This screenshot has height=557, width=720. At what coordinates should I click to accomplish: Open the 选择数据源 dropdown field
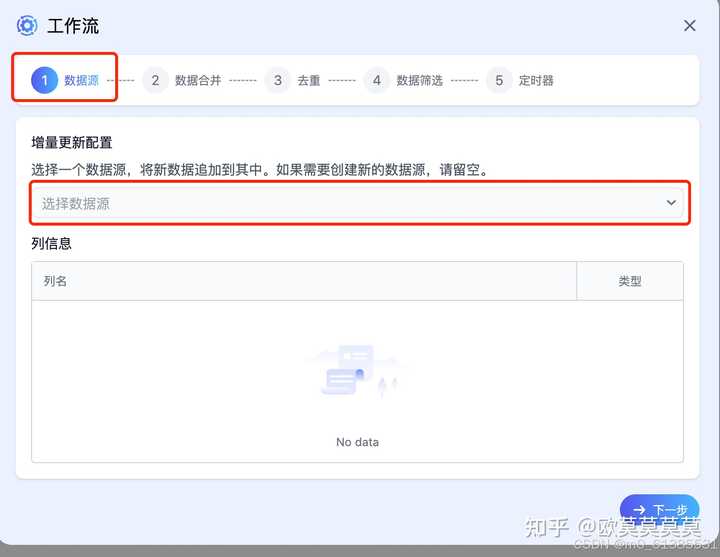tap(360, 203)
